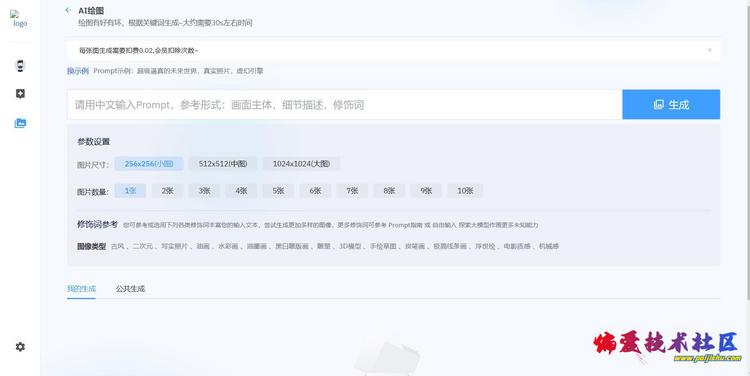Set image count to 8张
This screenshot has height=376, width=750.
coord(389,190)
